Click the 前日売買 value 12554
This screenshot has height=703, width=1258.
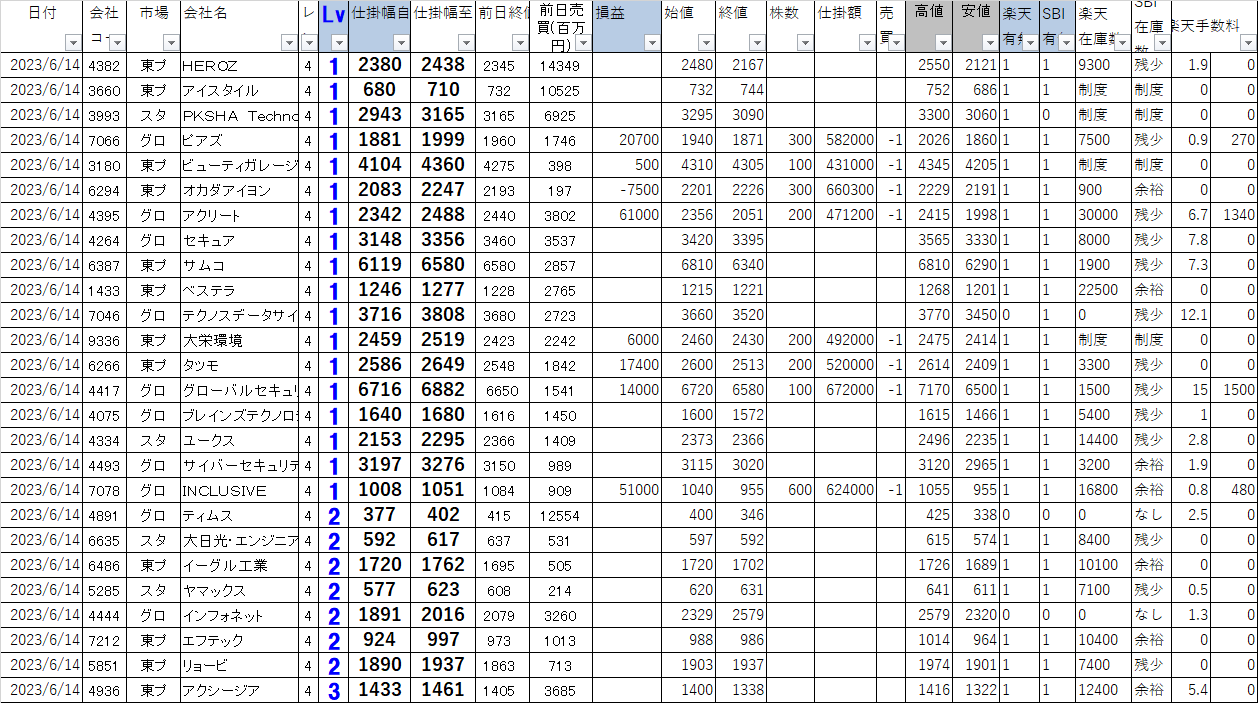560,515
